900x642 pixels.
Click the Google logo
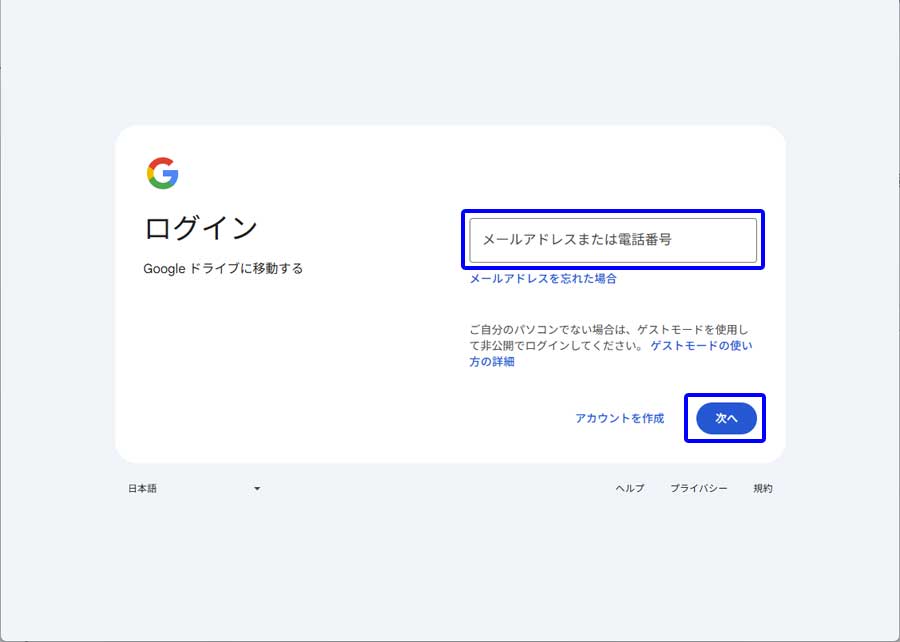pos(162,173)
